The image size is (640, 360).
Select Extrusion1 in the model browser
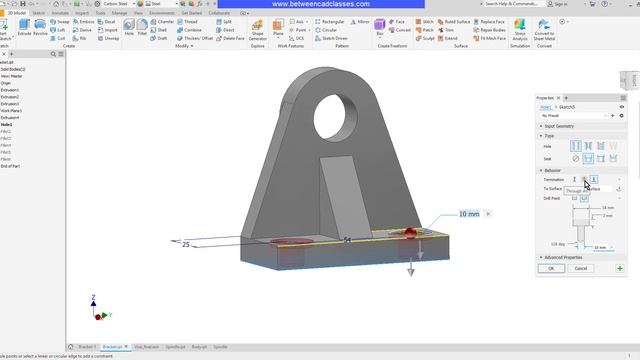pyautogui.click(x=9, y=90)
